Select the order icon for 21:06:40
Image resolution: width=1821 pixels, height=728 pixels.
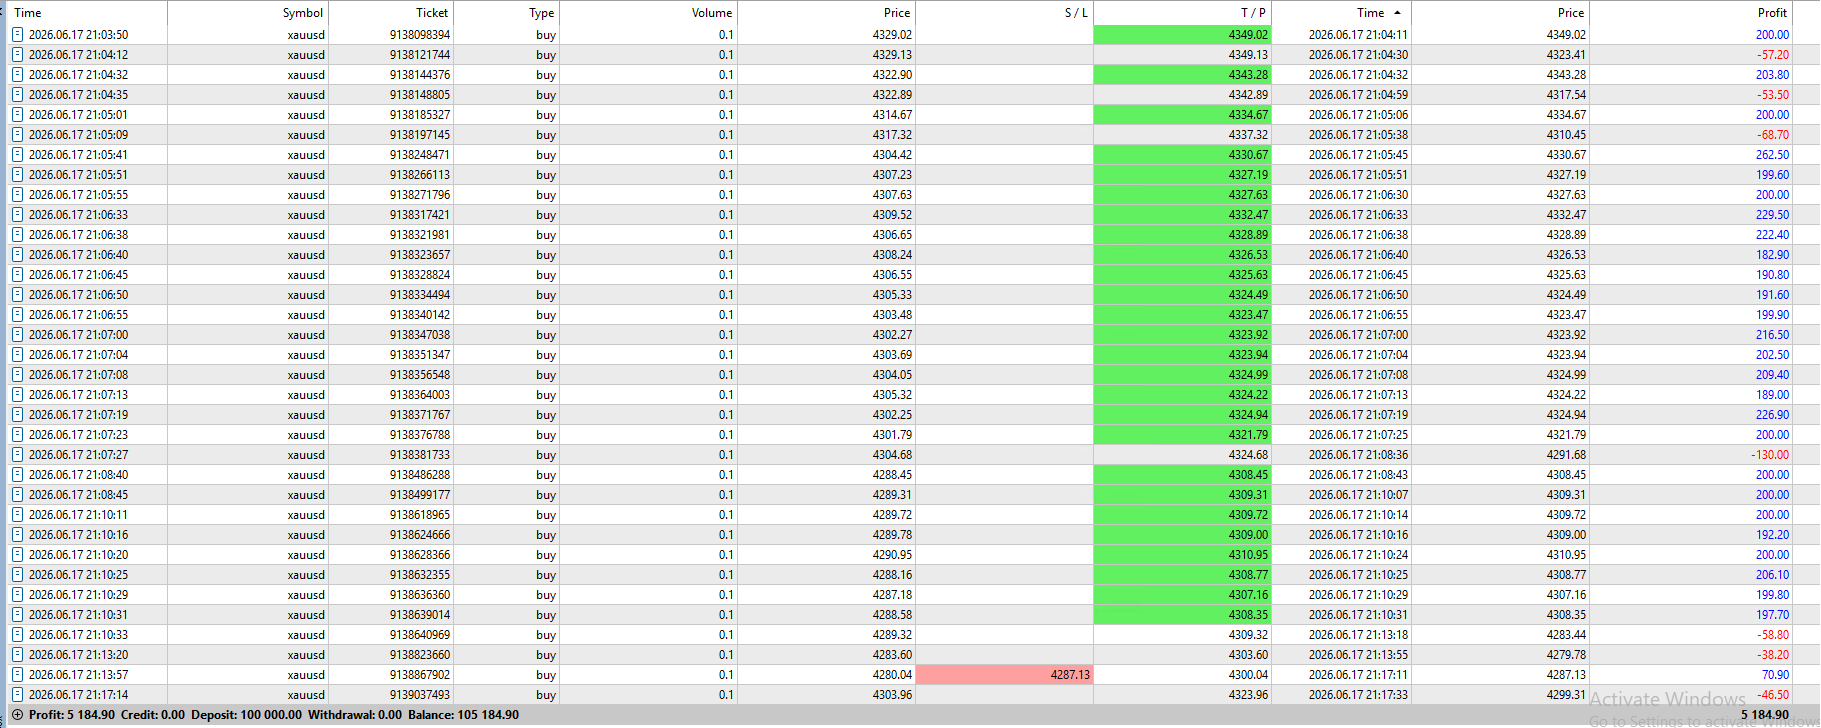pos(17,255)
